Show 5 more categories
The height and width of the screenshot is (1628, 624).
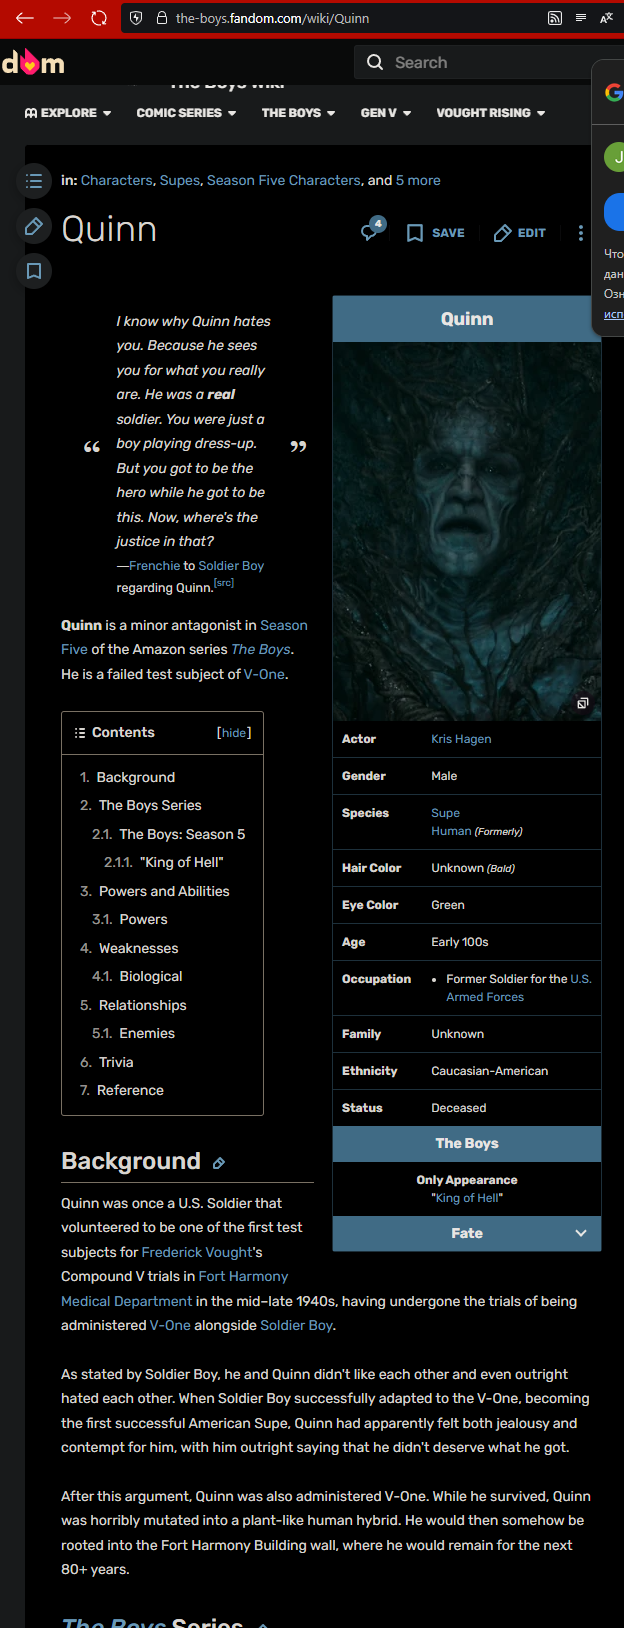coord(418,180)
